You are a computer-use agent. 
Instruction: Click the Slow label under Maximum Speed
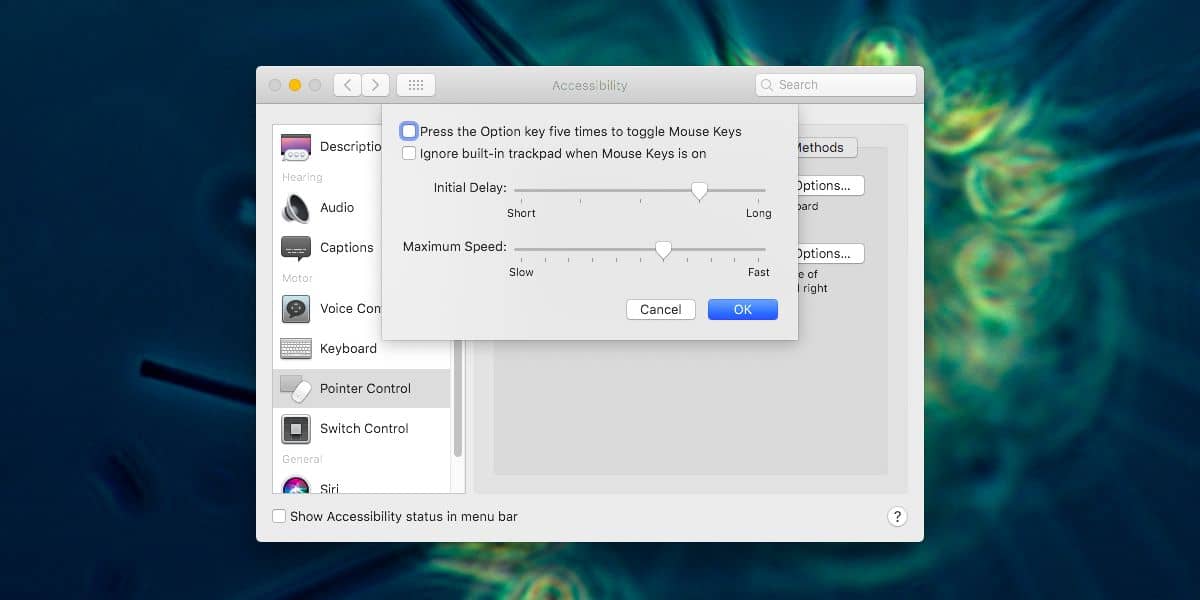(521, 272)
